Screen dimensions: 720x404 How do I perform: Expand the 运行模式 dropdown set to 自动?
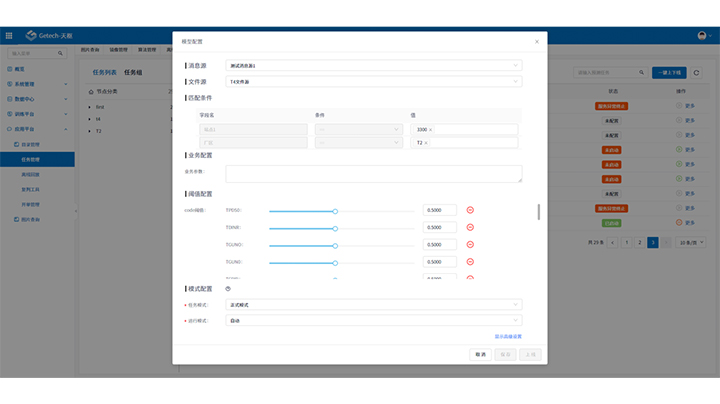(x=374, y=320)
